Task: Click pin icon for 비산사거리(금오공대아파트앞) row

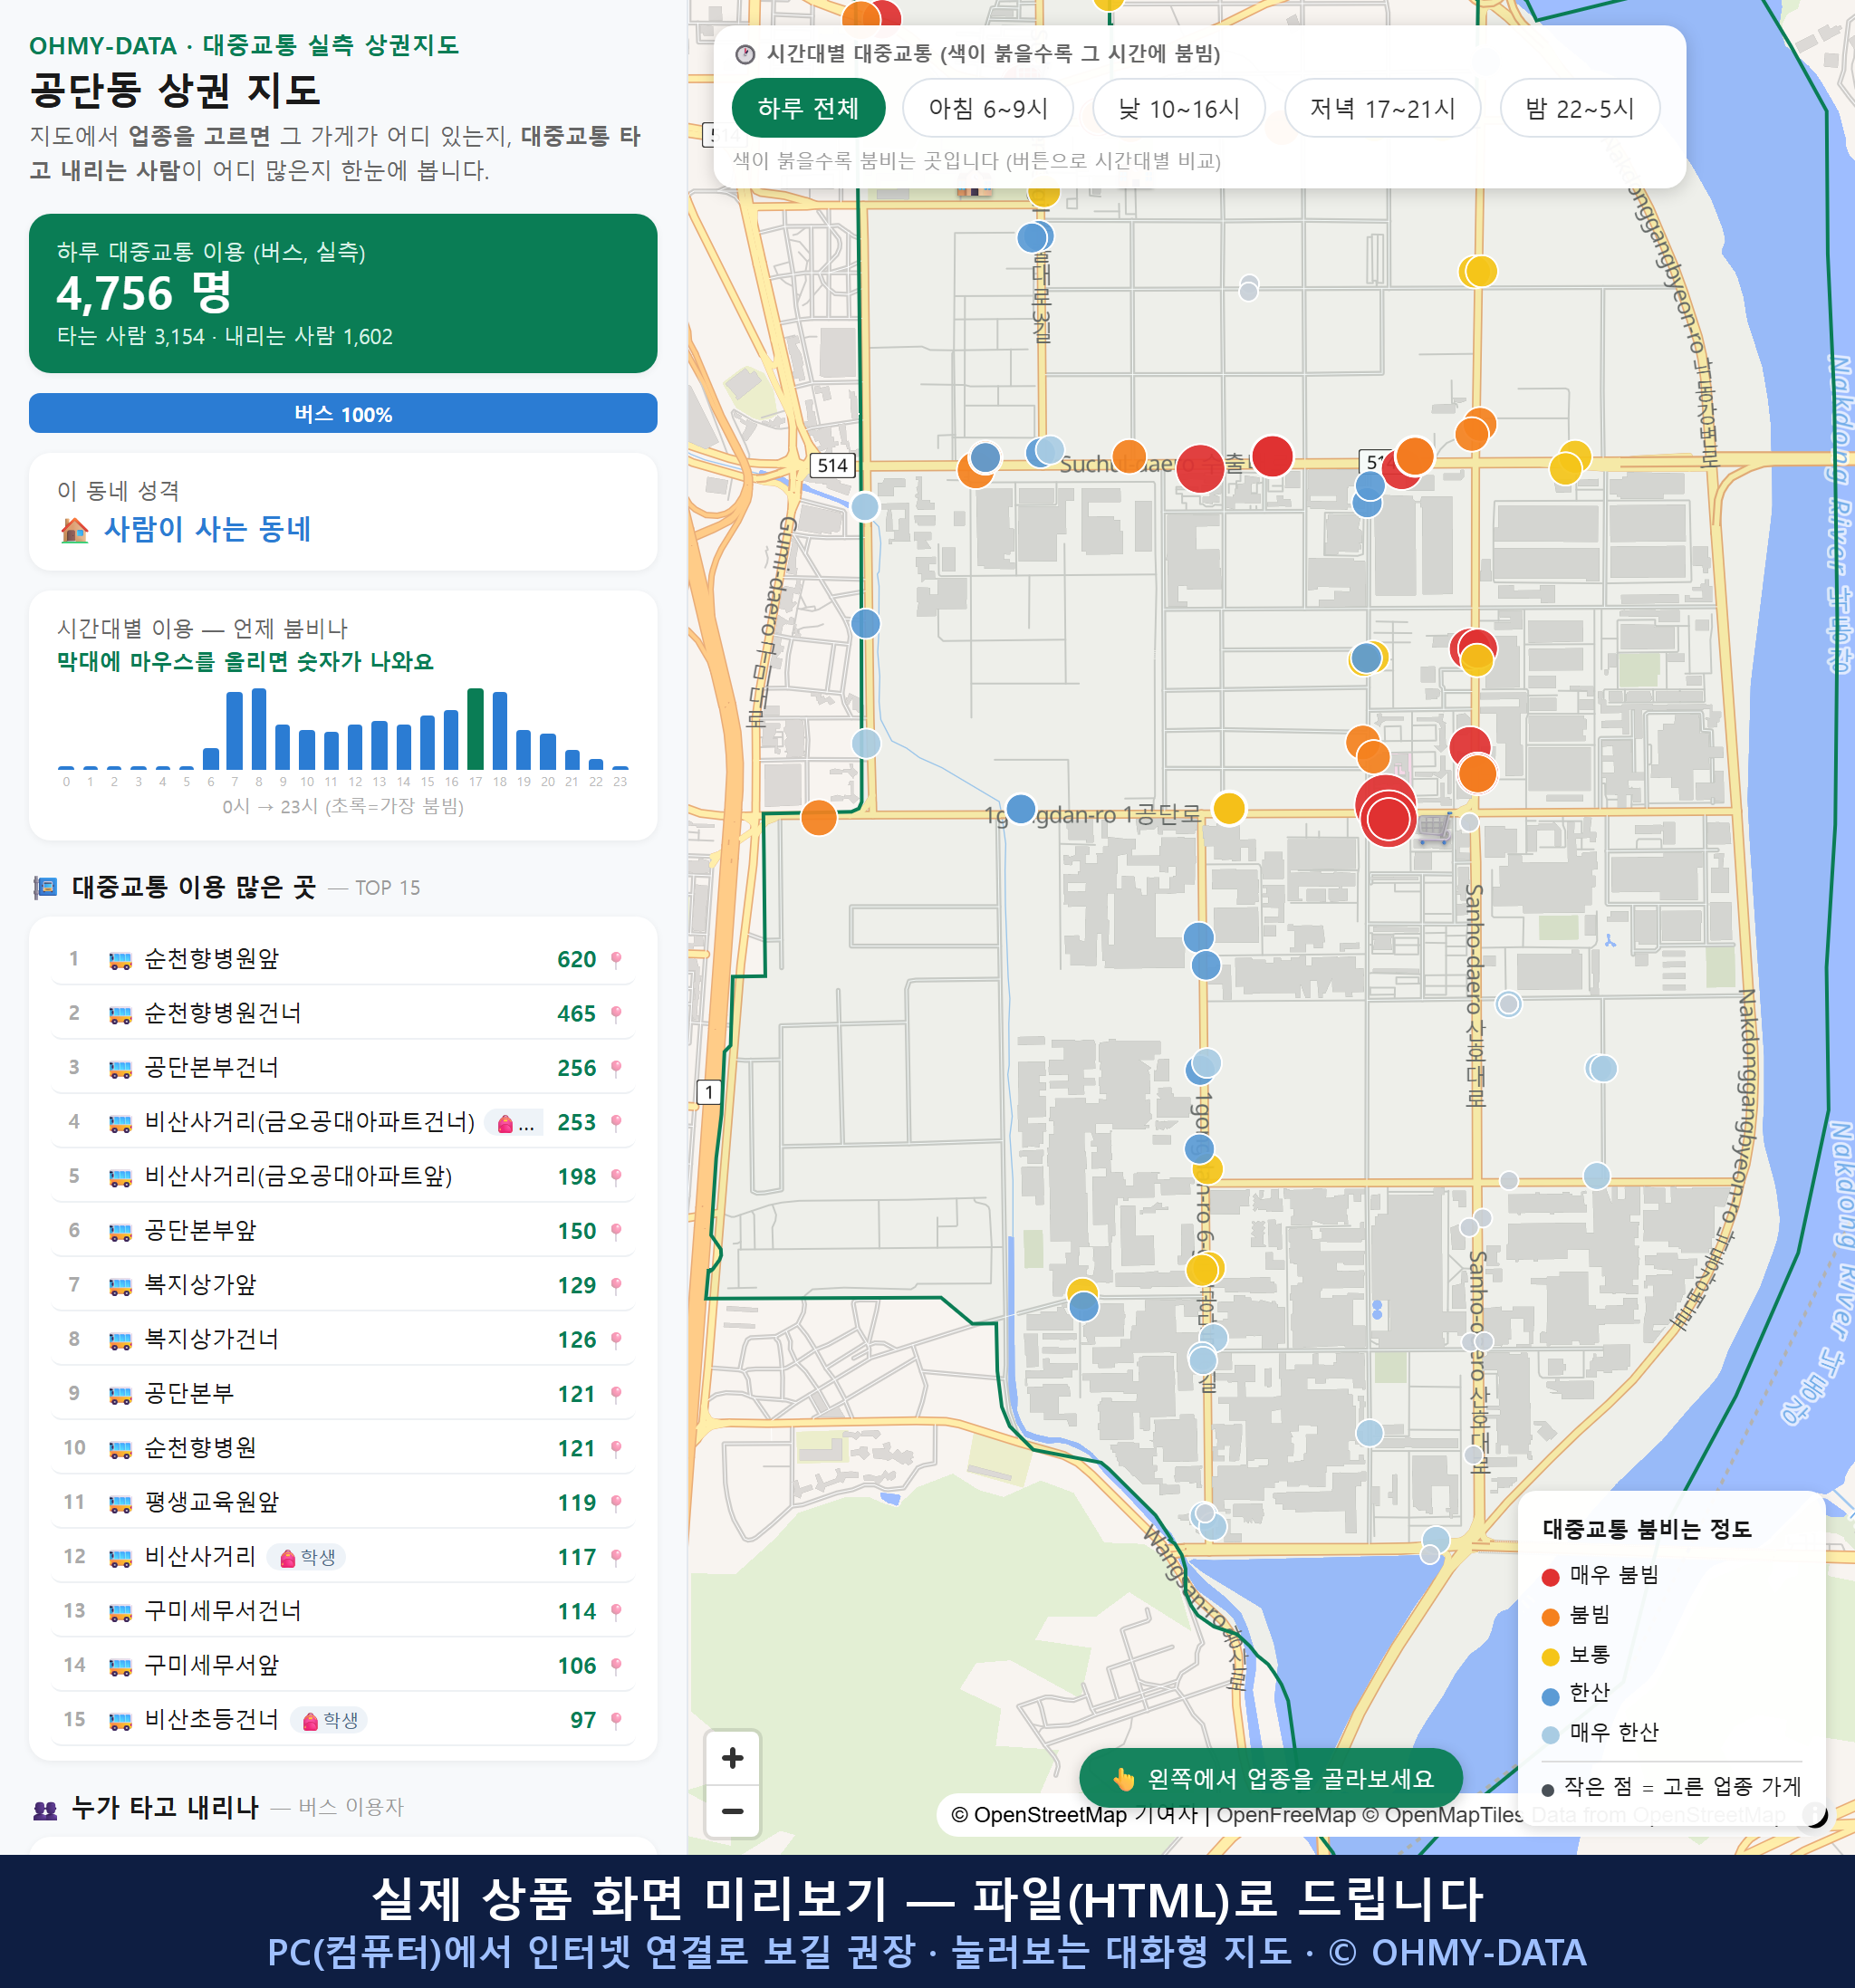Action: (616, 1176)
